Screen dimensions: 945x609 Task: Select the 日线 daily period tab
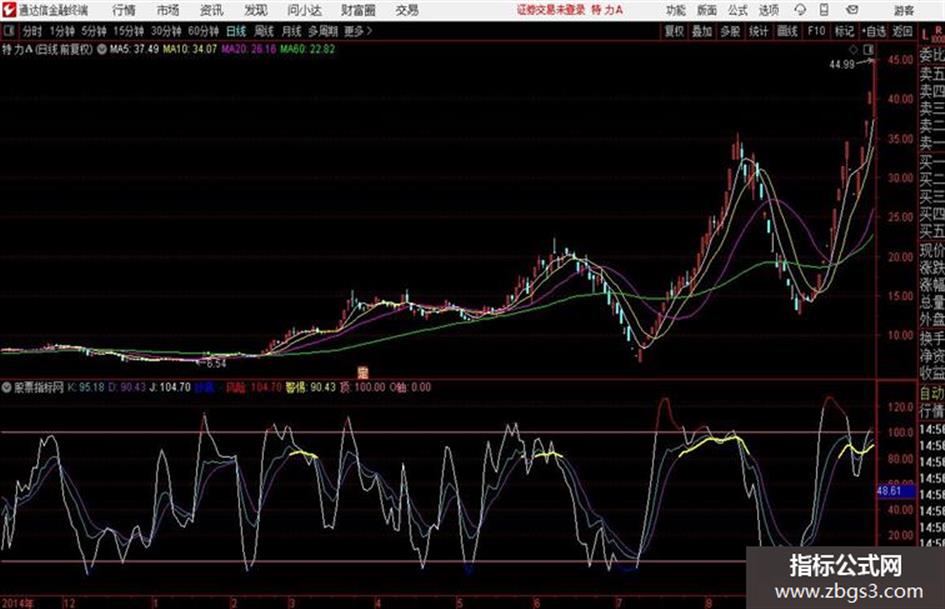tap(236, 31)
